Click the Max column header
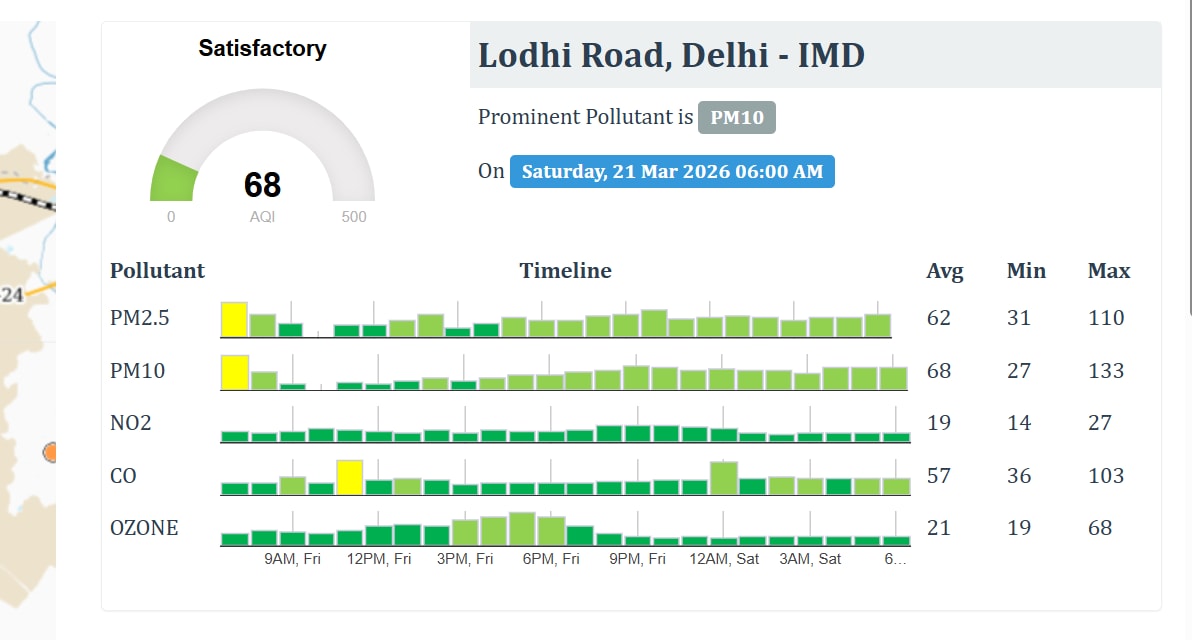Image resolution: width=1192 pixels, height=640 pixels. pos(1109,271)
